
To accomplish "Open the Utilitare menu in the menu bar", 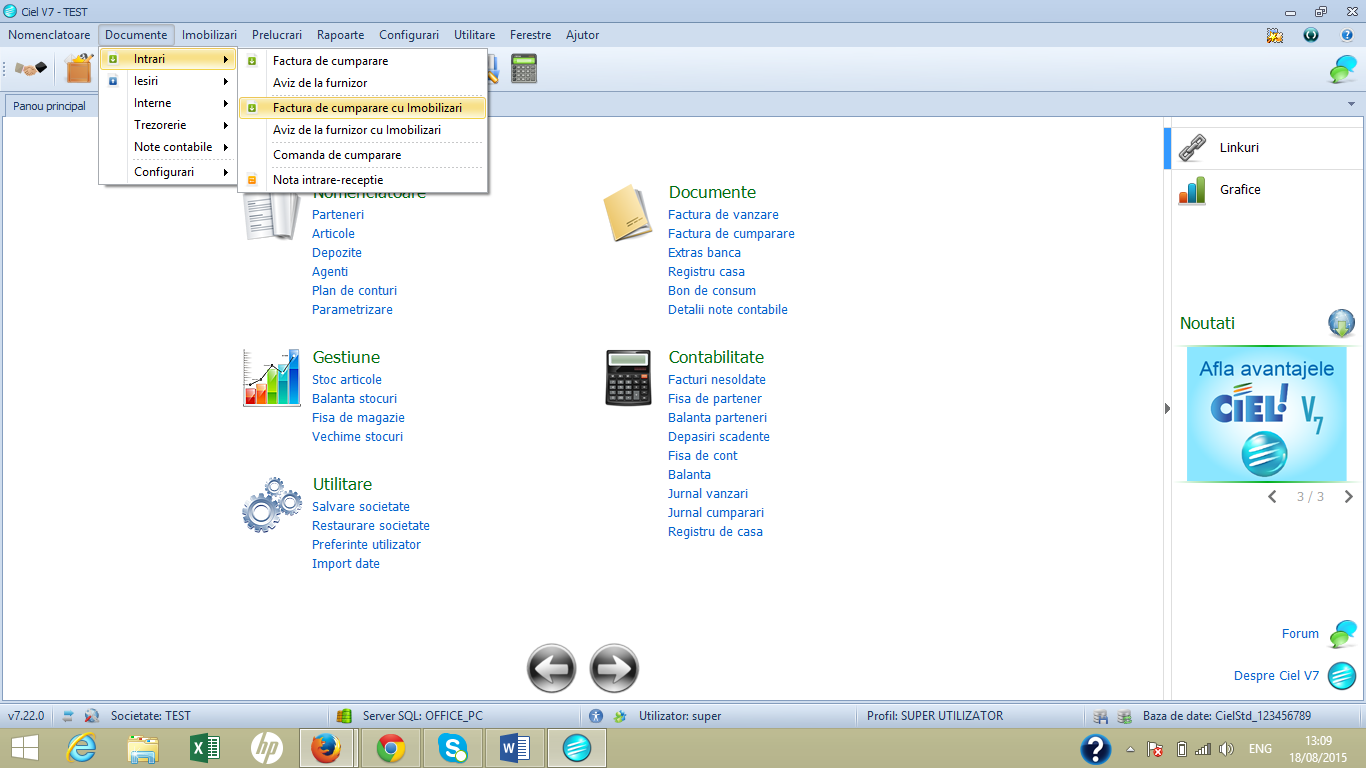I will [474, 35].
